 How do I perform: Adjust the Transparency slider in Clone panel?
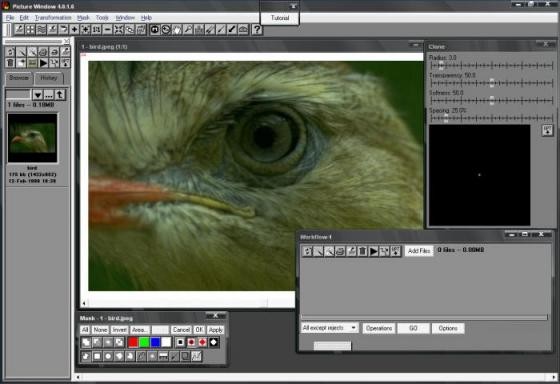click(x=492, y=83)
